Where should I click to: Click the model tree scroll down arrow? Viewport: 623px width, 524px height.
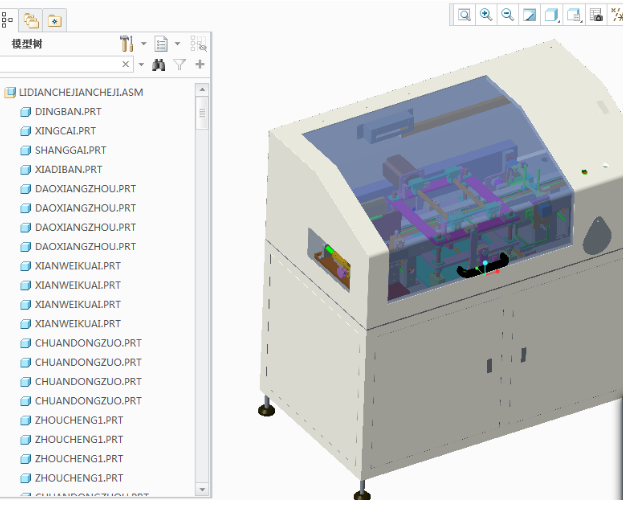click(x=202, y=489)
